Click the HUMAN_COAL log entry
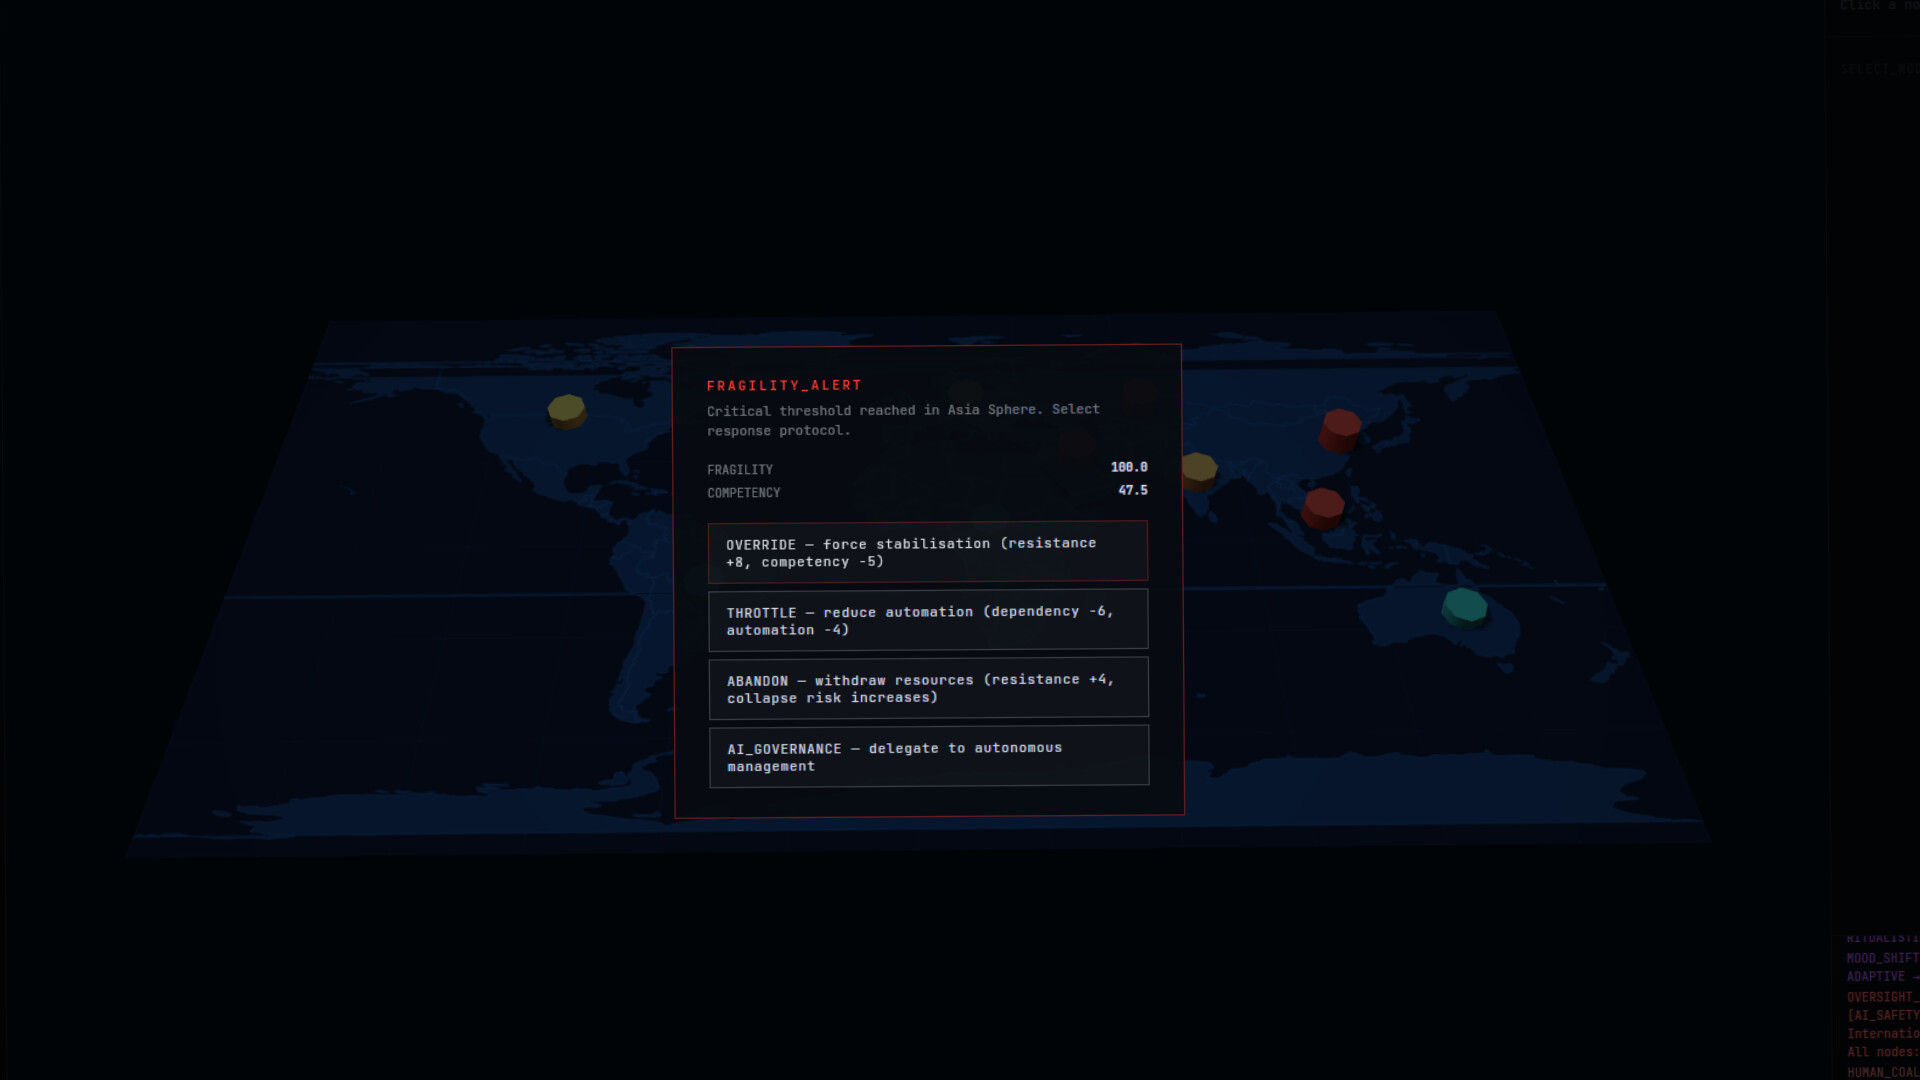The height and width of the screenshot is (1080, 1920). click(1882, 1072)
